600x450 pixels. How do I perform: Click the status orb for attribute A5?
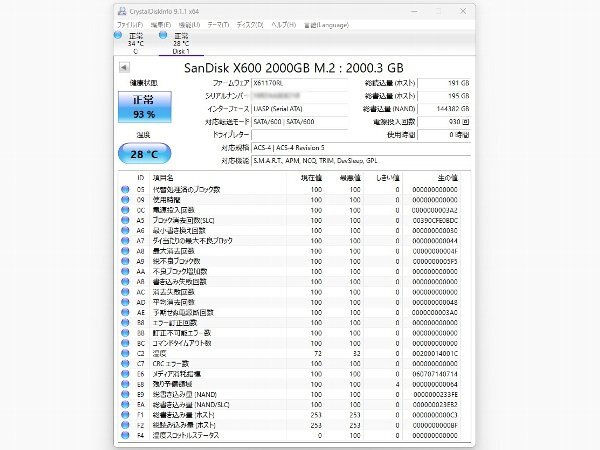point(125,220)
